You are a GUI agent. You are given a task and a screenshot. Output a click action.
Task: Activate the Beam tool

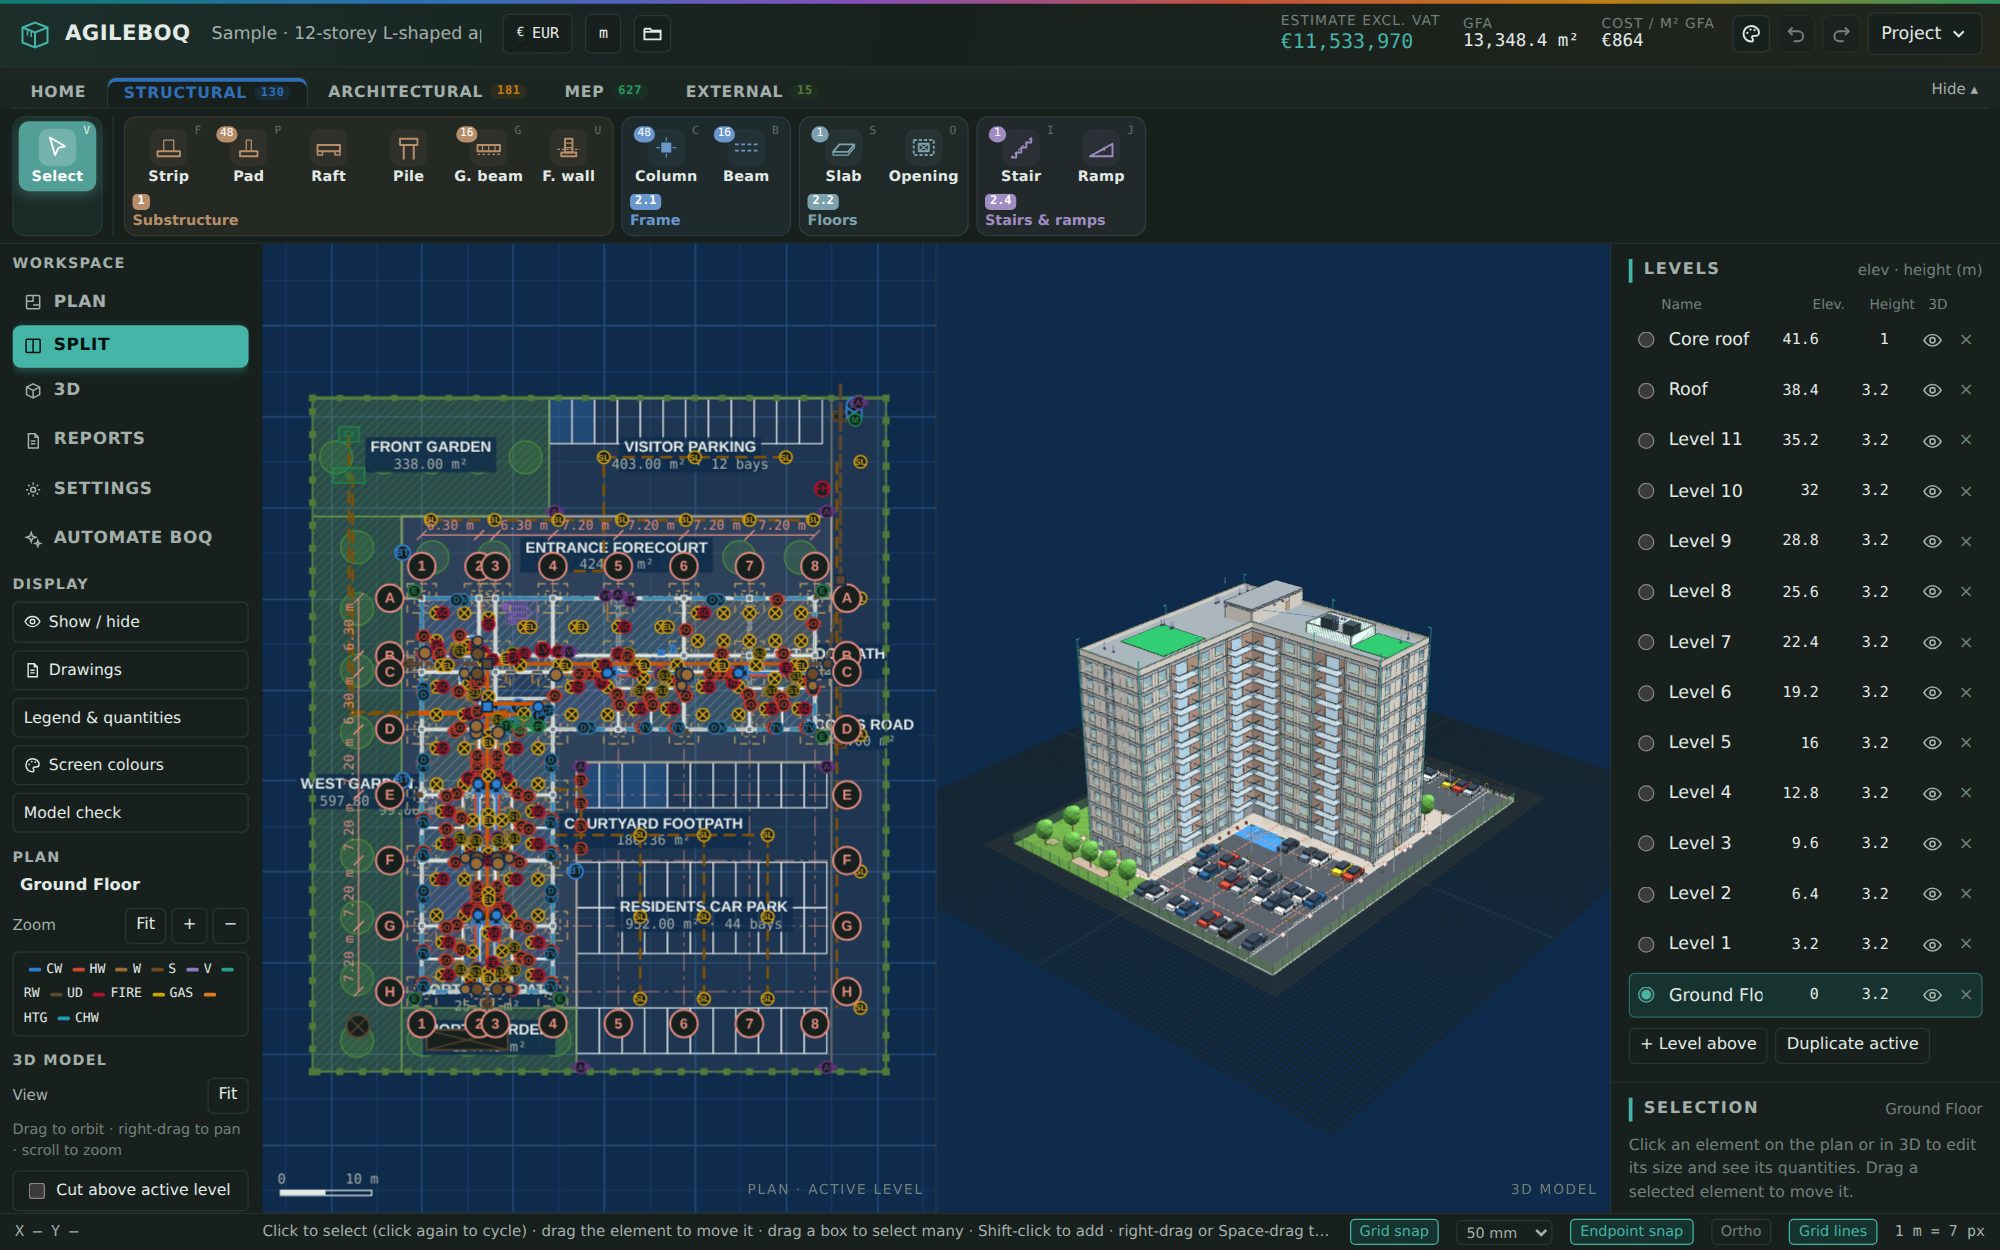pyautogui.click(x=746, y=158)
